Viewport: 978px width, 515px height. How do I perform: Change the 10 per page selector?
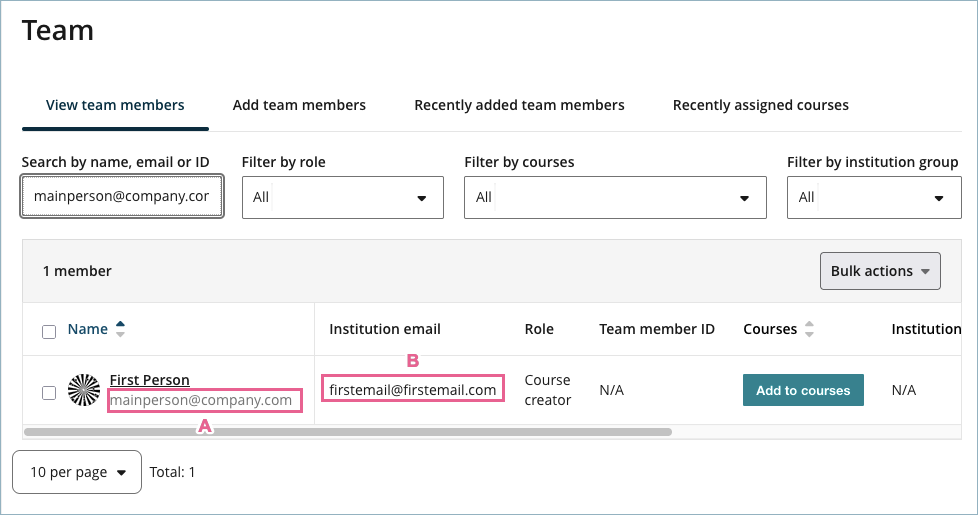tap(77, 472)
